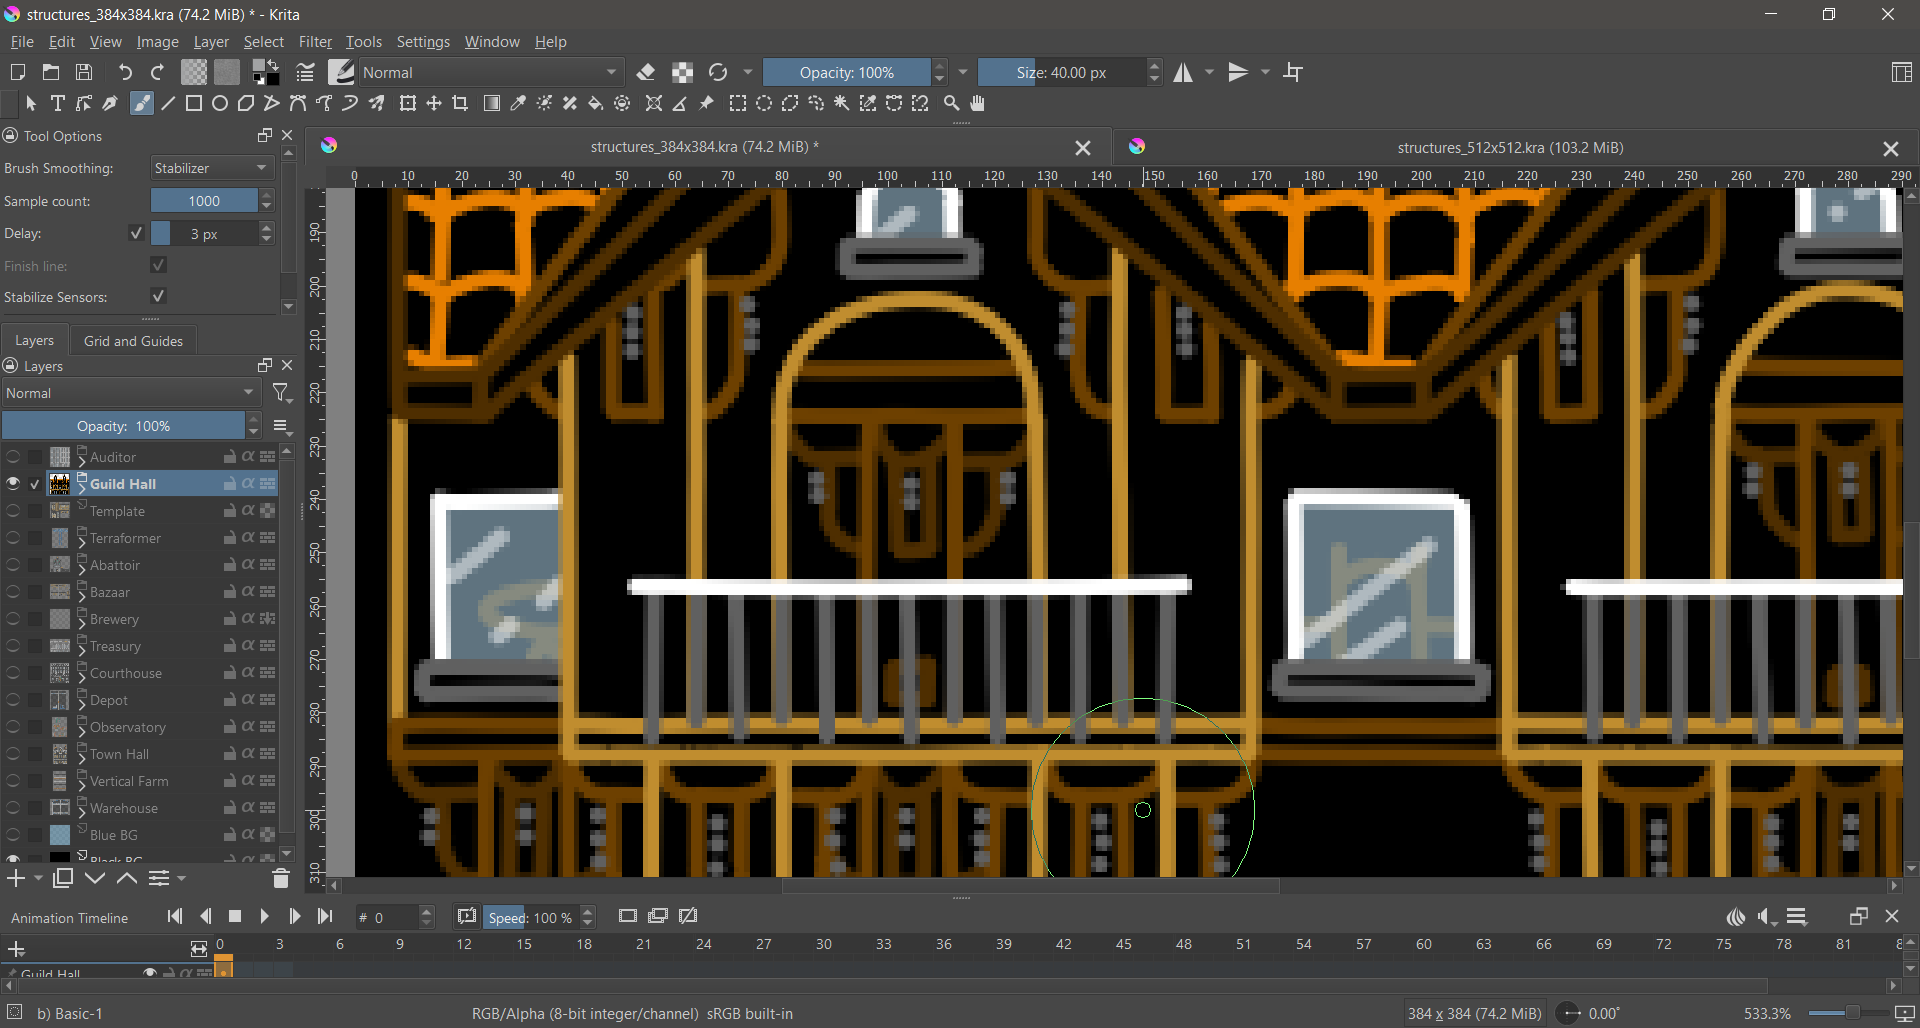The height and width of the screenshot is (1028, 1920).
Task: Open the Brush Smoothing dropdown
Action: [212, 168]
